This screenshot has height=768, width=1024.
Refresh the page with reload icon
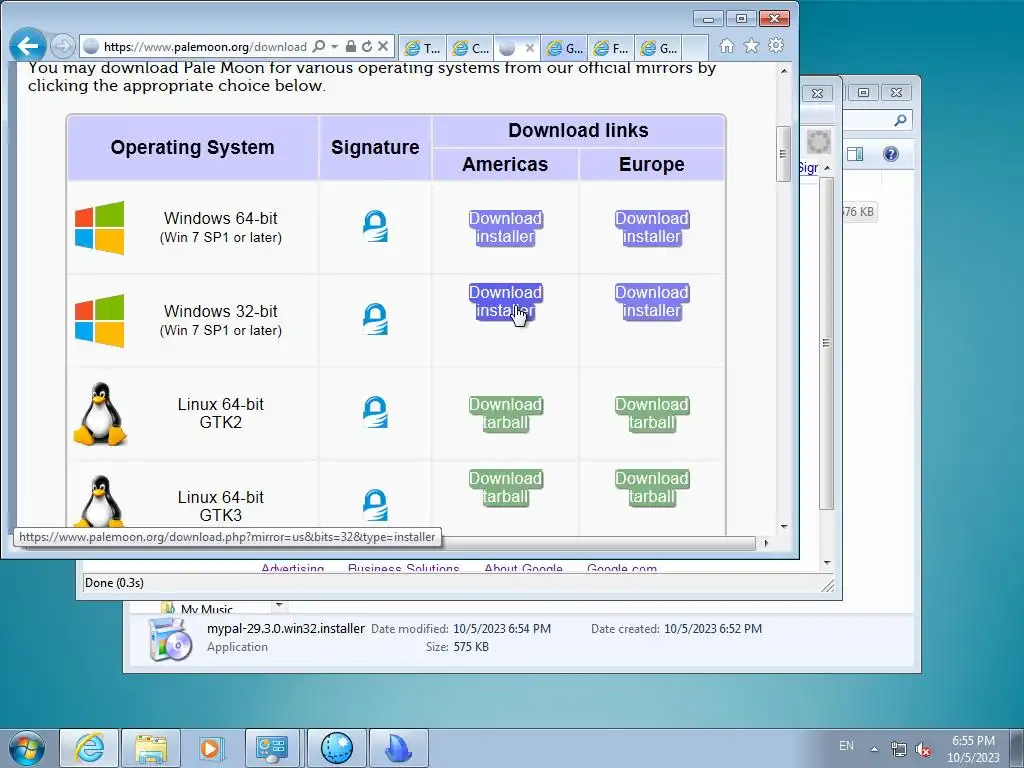[367, 46]
